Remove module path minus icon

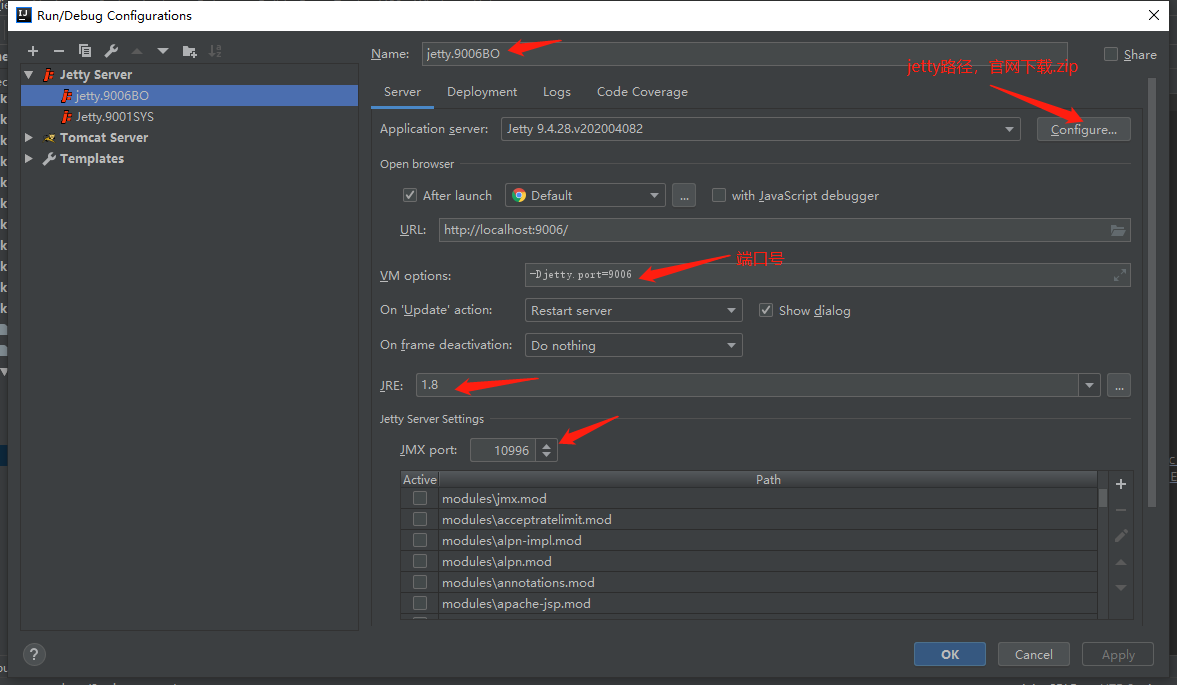pyautogui.click(x=1121, y=510)
